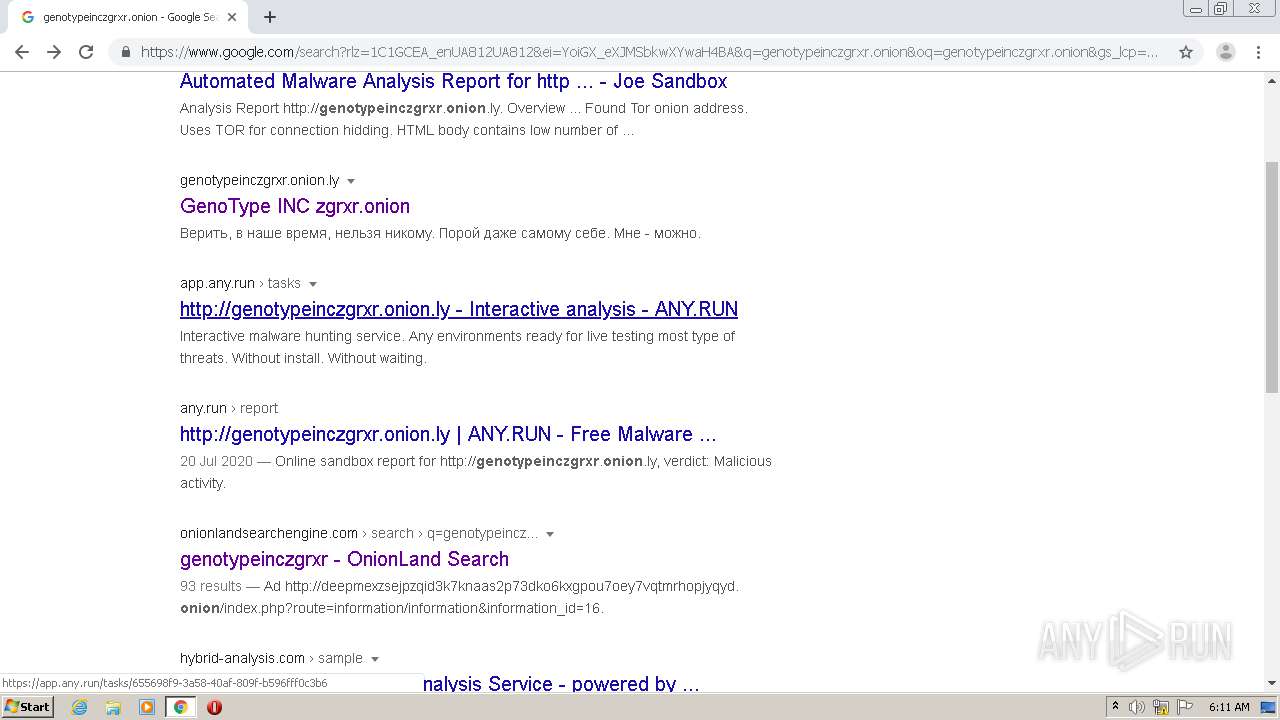Expand options arrow next to hybrid-analysis.com sample
Screen dimensions: 1280x720
click(x=375, y=659)
